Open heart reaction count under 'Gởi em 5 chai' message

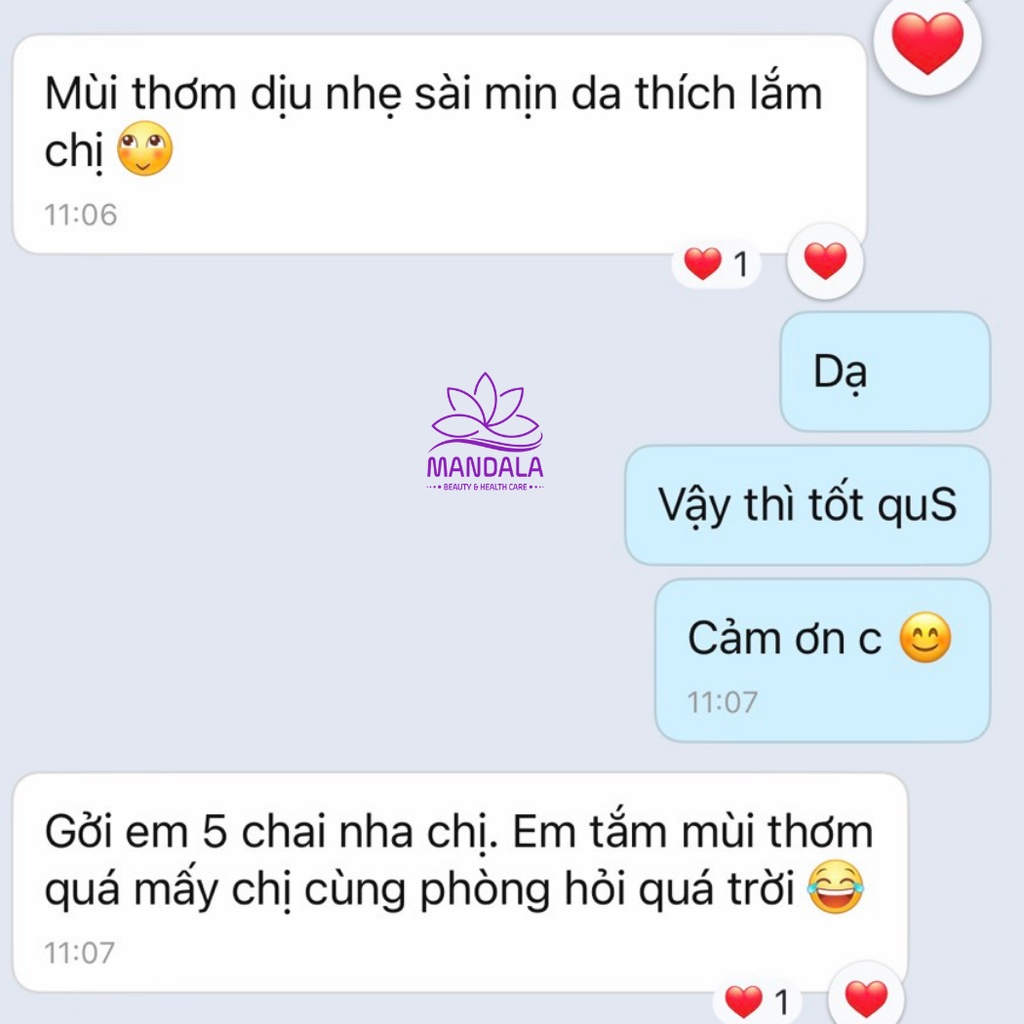point(758,1000)
